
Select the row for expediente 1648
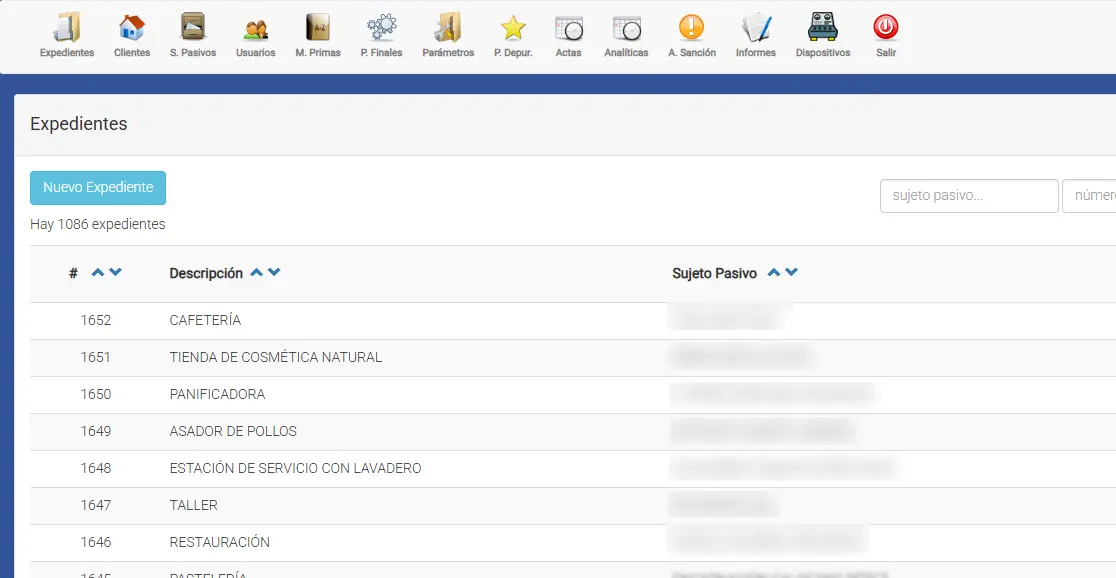tap(295, 468)
